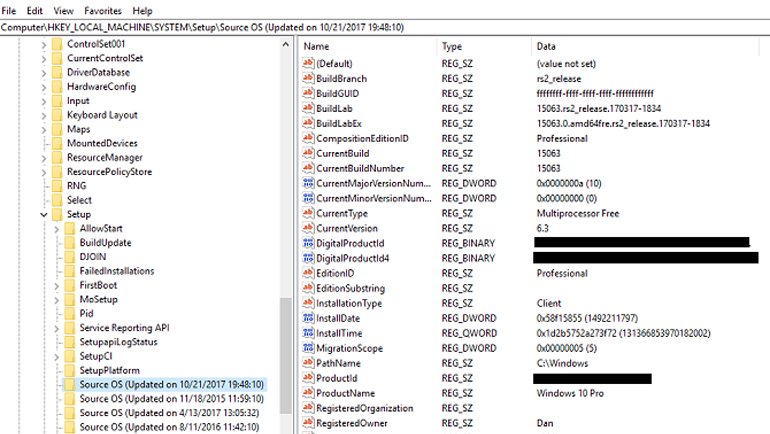This screenshot has width=770, height=434.
Task: Open the Favorites menu
Action: 103,10
